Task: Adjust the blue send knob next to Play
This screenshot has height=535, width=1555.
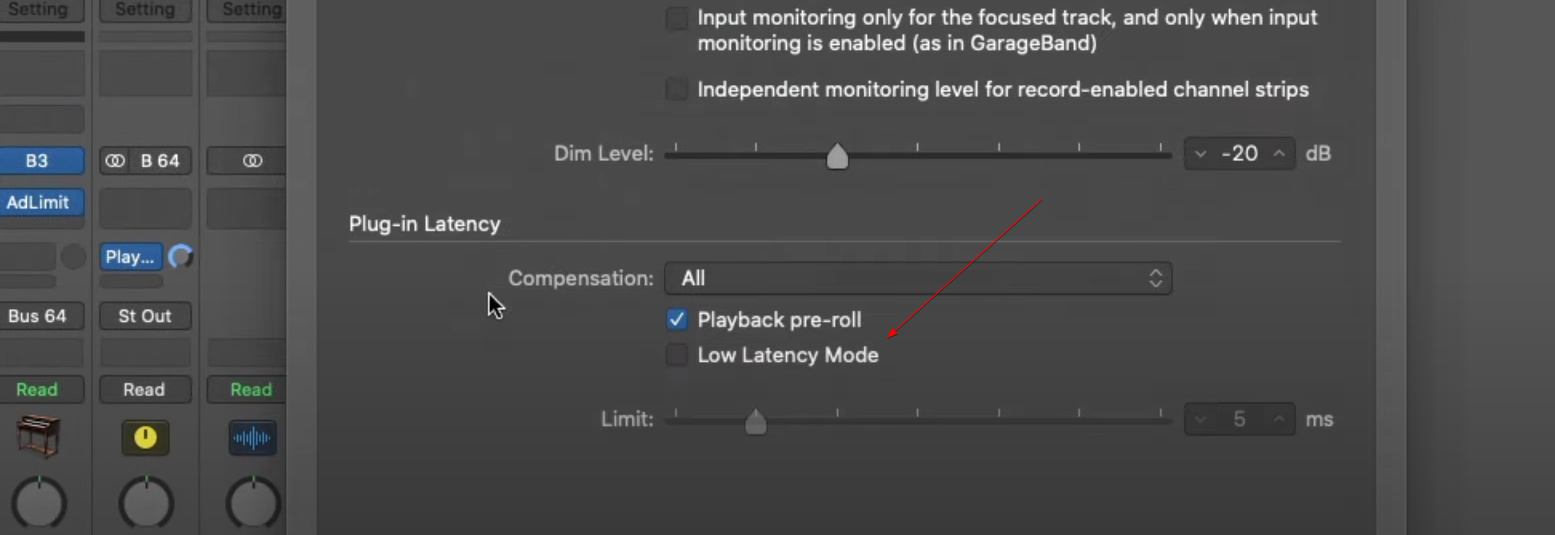Action: tap(181, 257)
